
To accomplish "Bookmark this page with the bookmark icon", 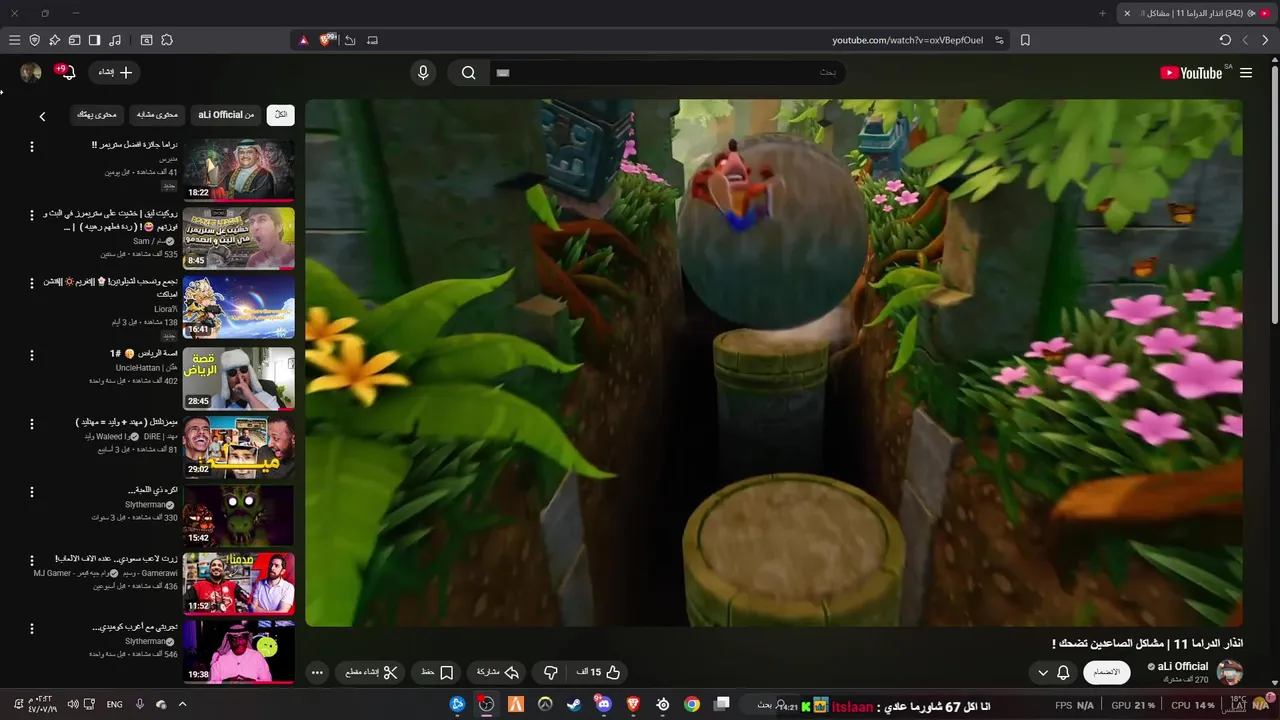I will 1025,40.
